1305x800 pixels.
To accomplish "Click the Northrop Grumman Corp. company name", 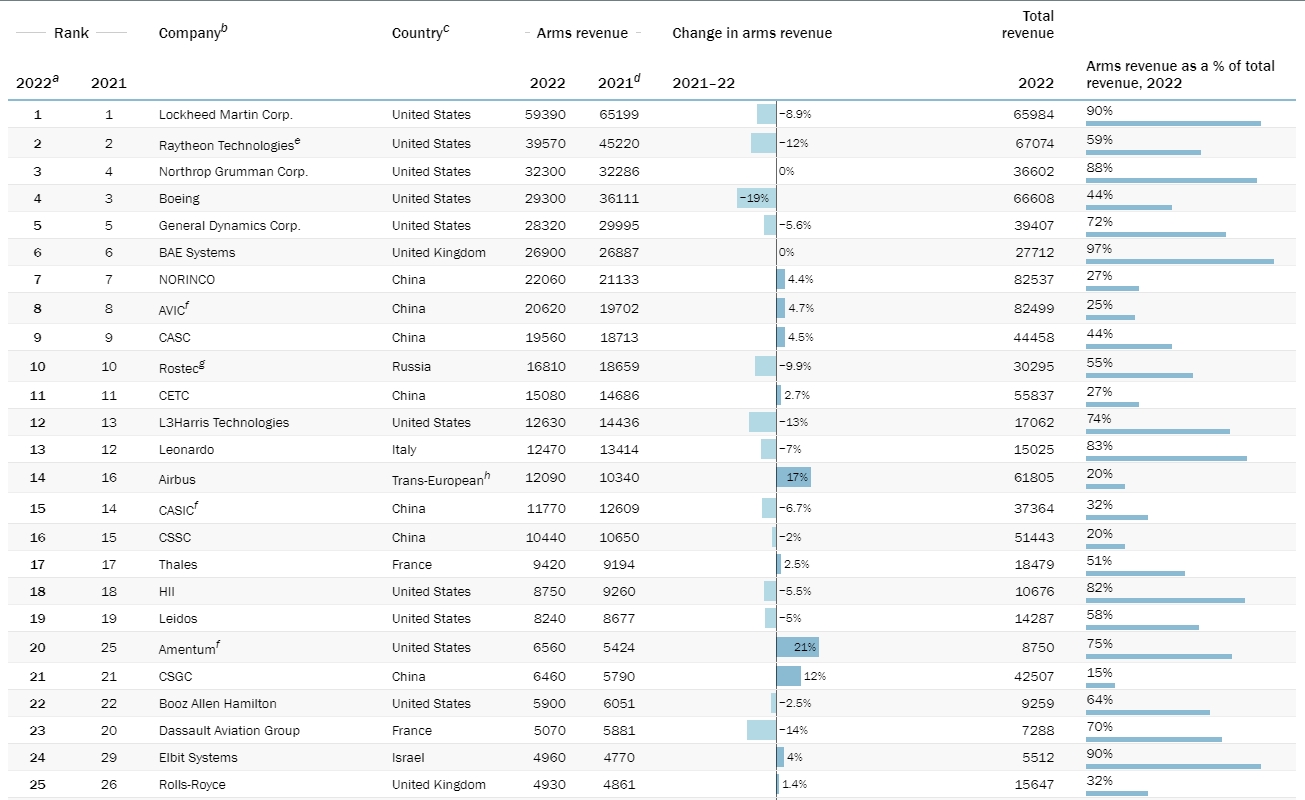I will pyautogui.click(x=233, y=172).
